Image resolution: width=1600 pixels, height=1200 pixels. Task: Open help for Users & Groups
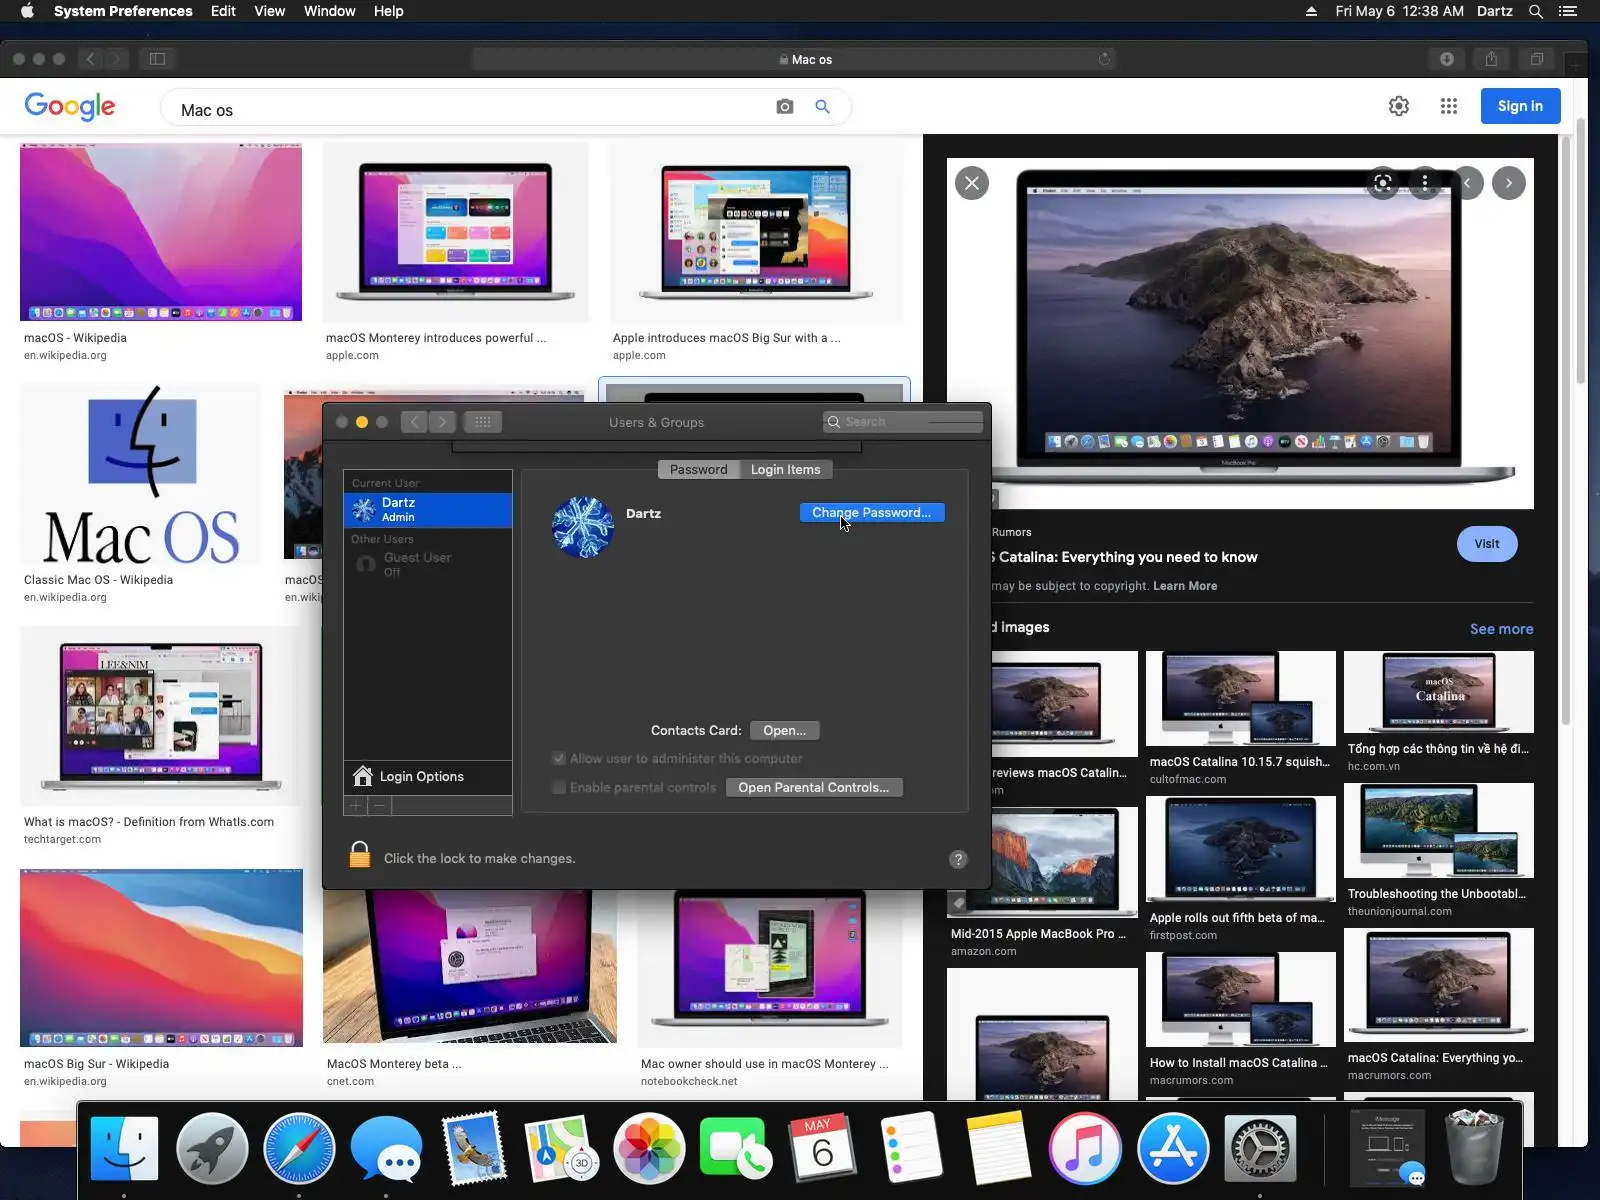pos(958,859)
